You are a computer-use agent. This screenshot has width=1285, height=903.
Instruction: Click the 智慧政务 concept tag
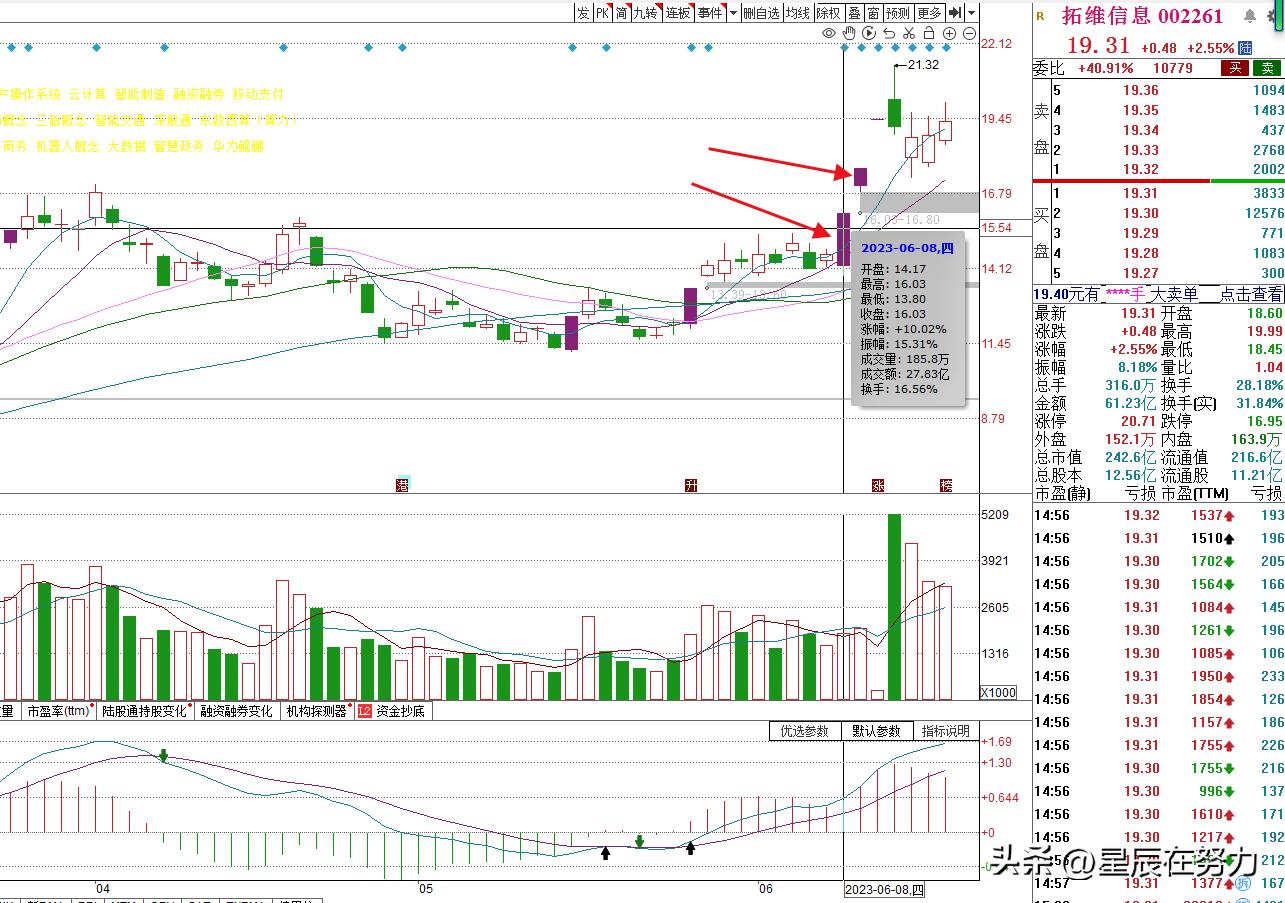pyautogui.click(x=180, y=146)
